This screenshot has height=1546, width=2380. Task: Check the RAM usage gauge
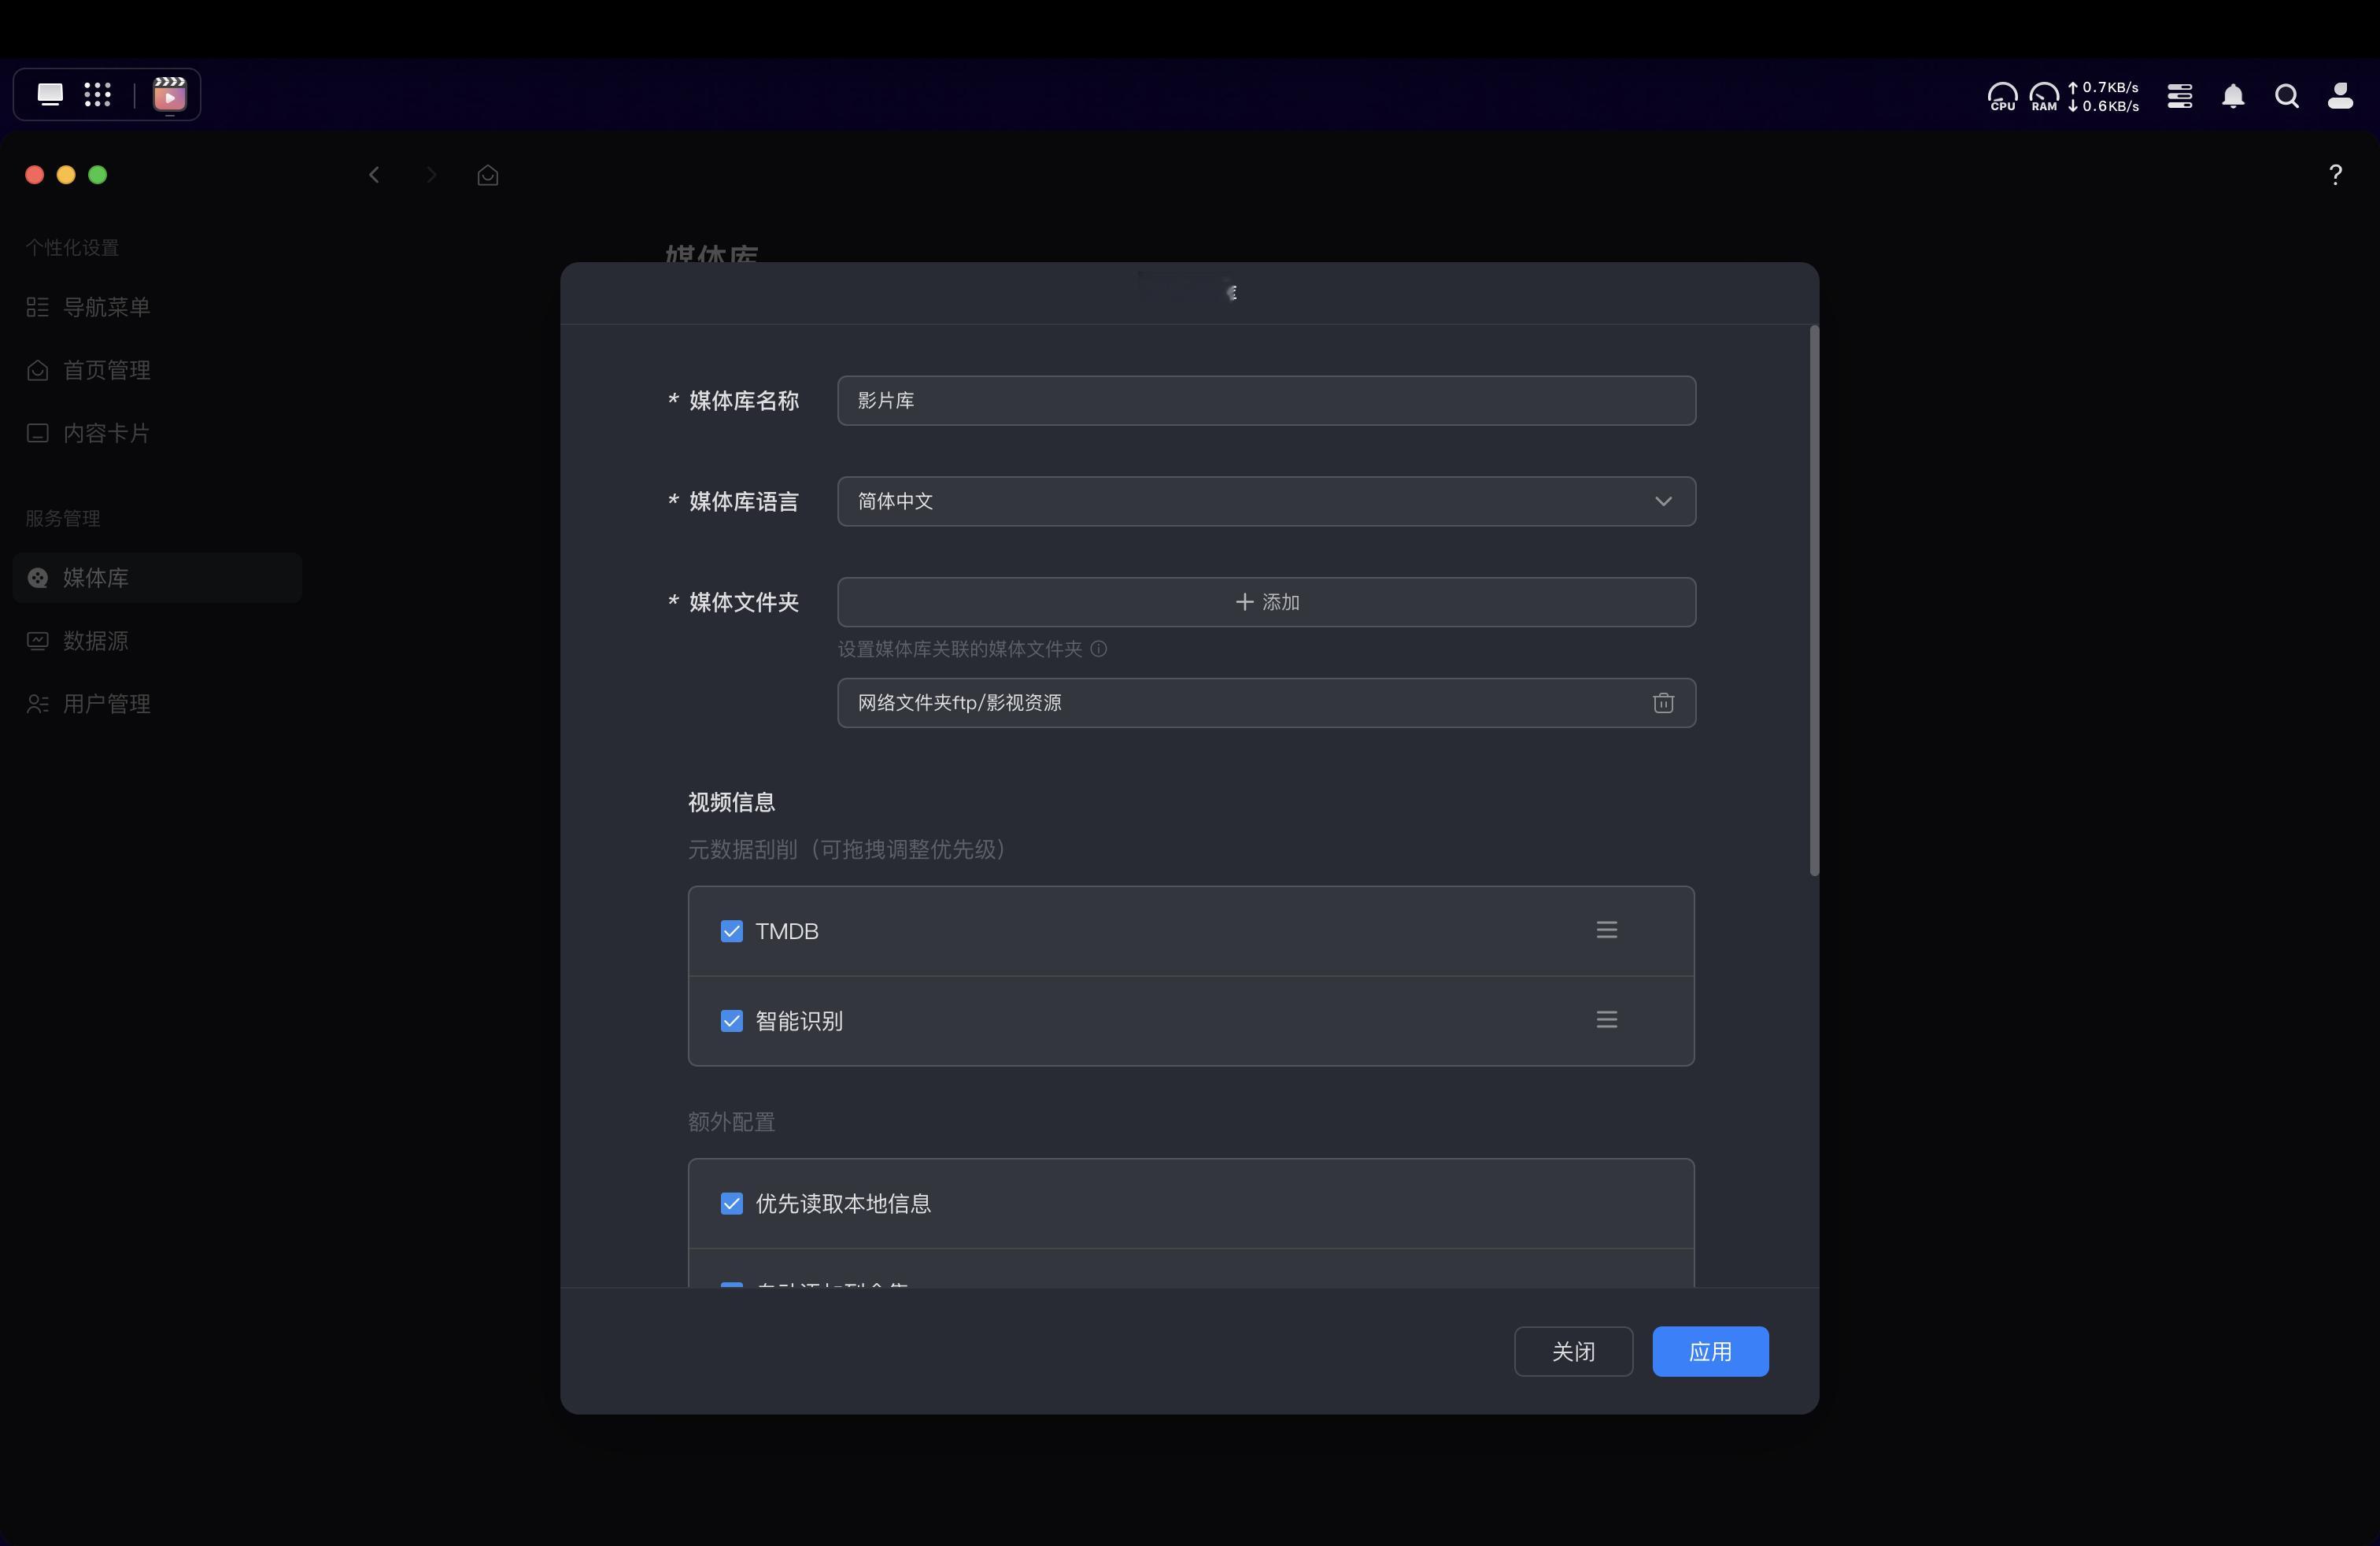[2044, 97]
